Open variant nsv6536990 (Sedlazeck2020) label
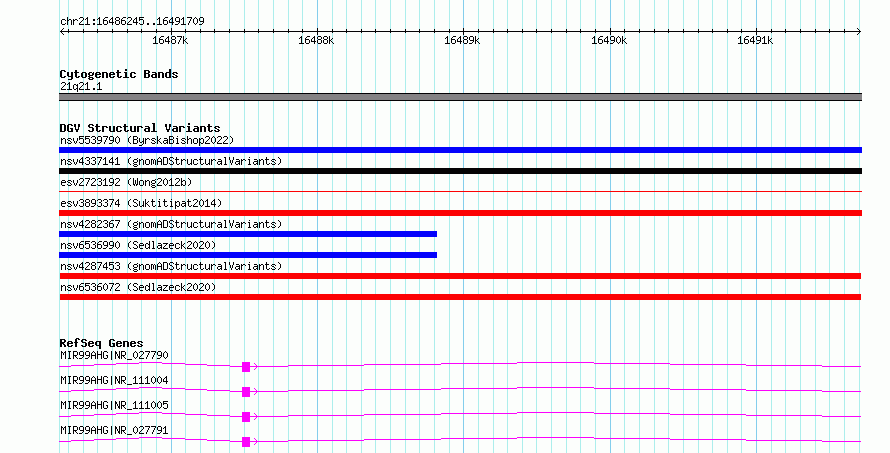 [x=138, y=245]
